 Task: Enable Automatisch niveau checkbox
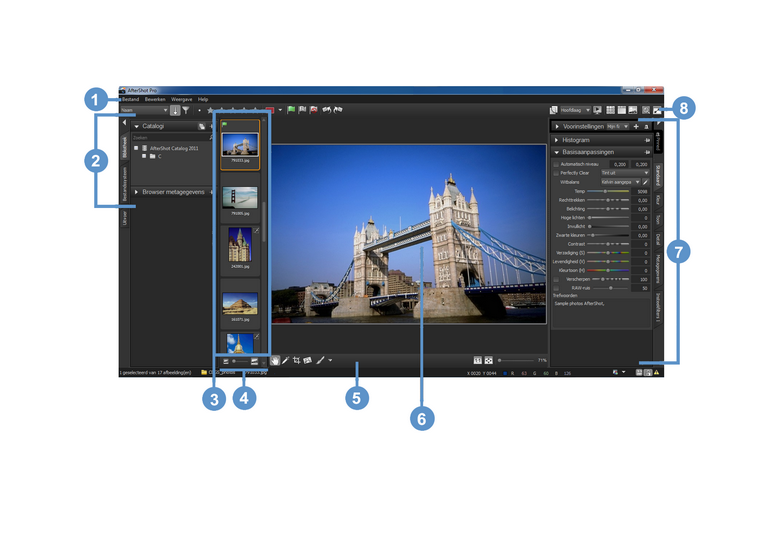(x=555, y=163)
